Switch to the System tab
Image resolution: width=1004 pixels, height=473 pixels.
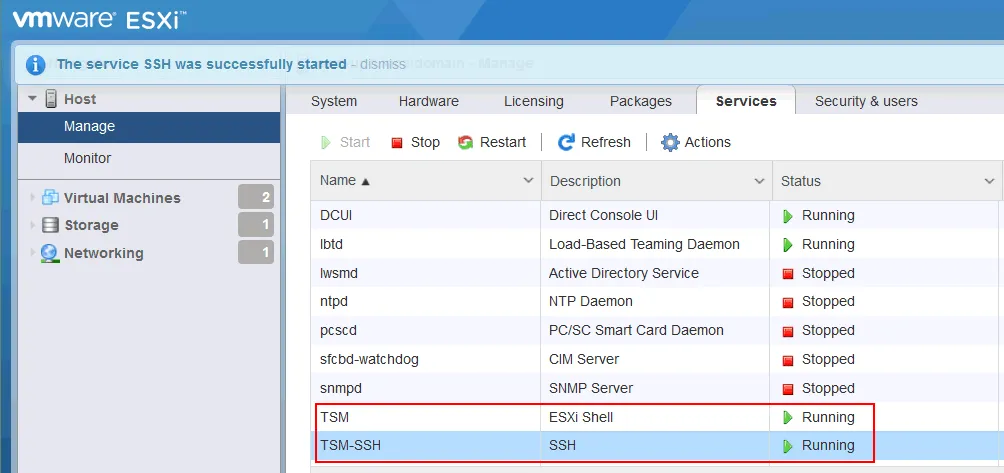(x=334, y=101)
